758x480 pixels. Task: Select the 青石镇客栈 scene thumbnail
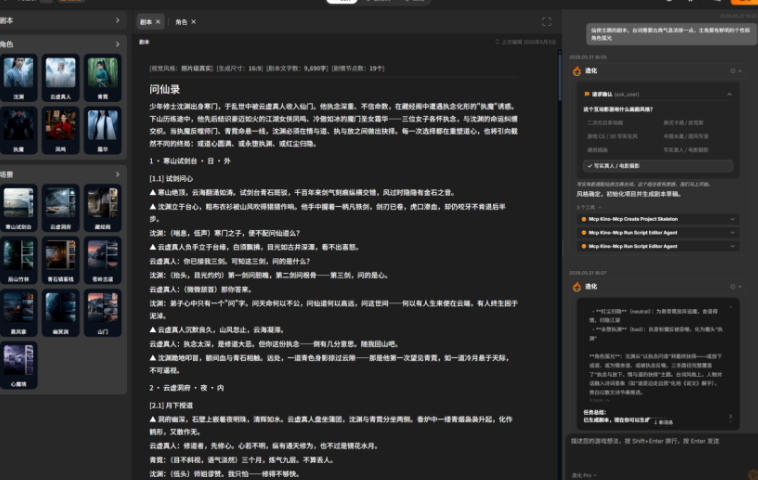(x=60, y=260)
